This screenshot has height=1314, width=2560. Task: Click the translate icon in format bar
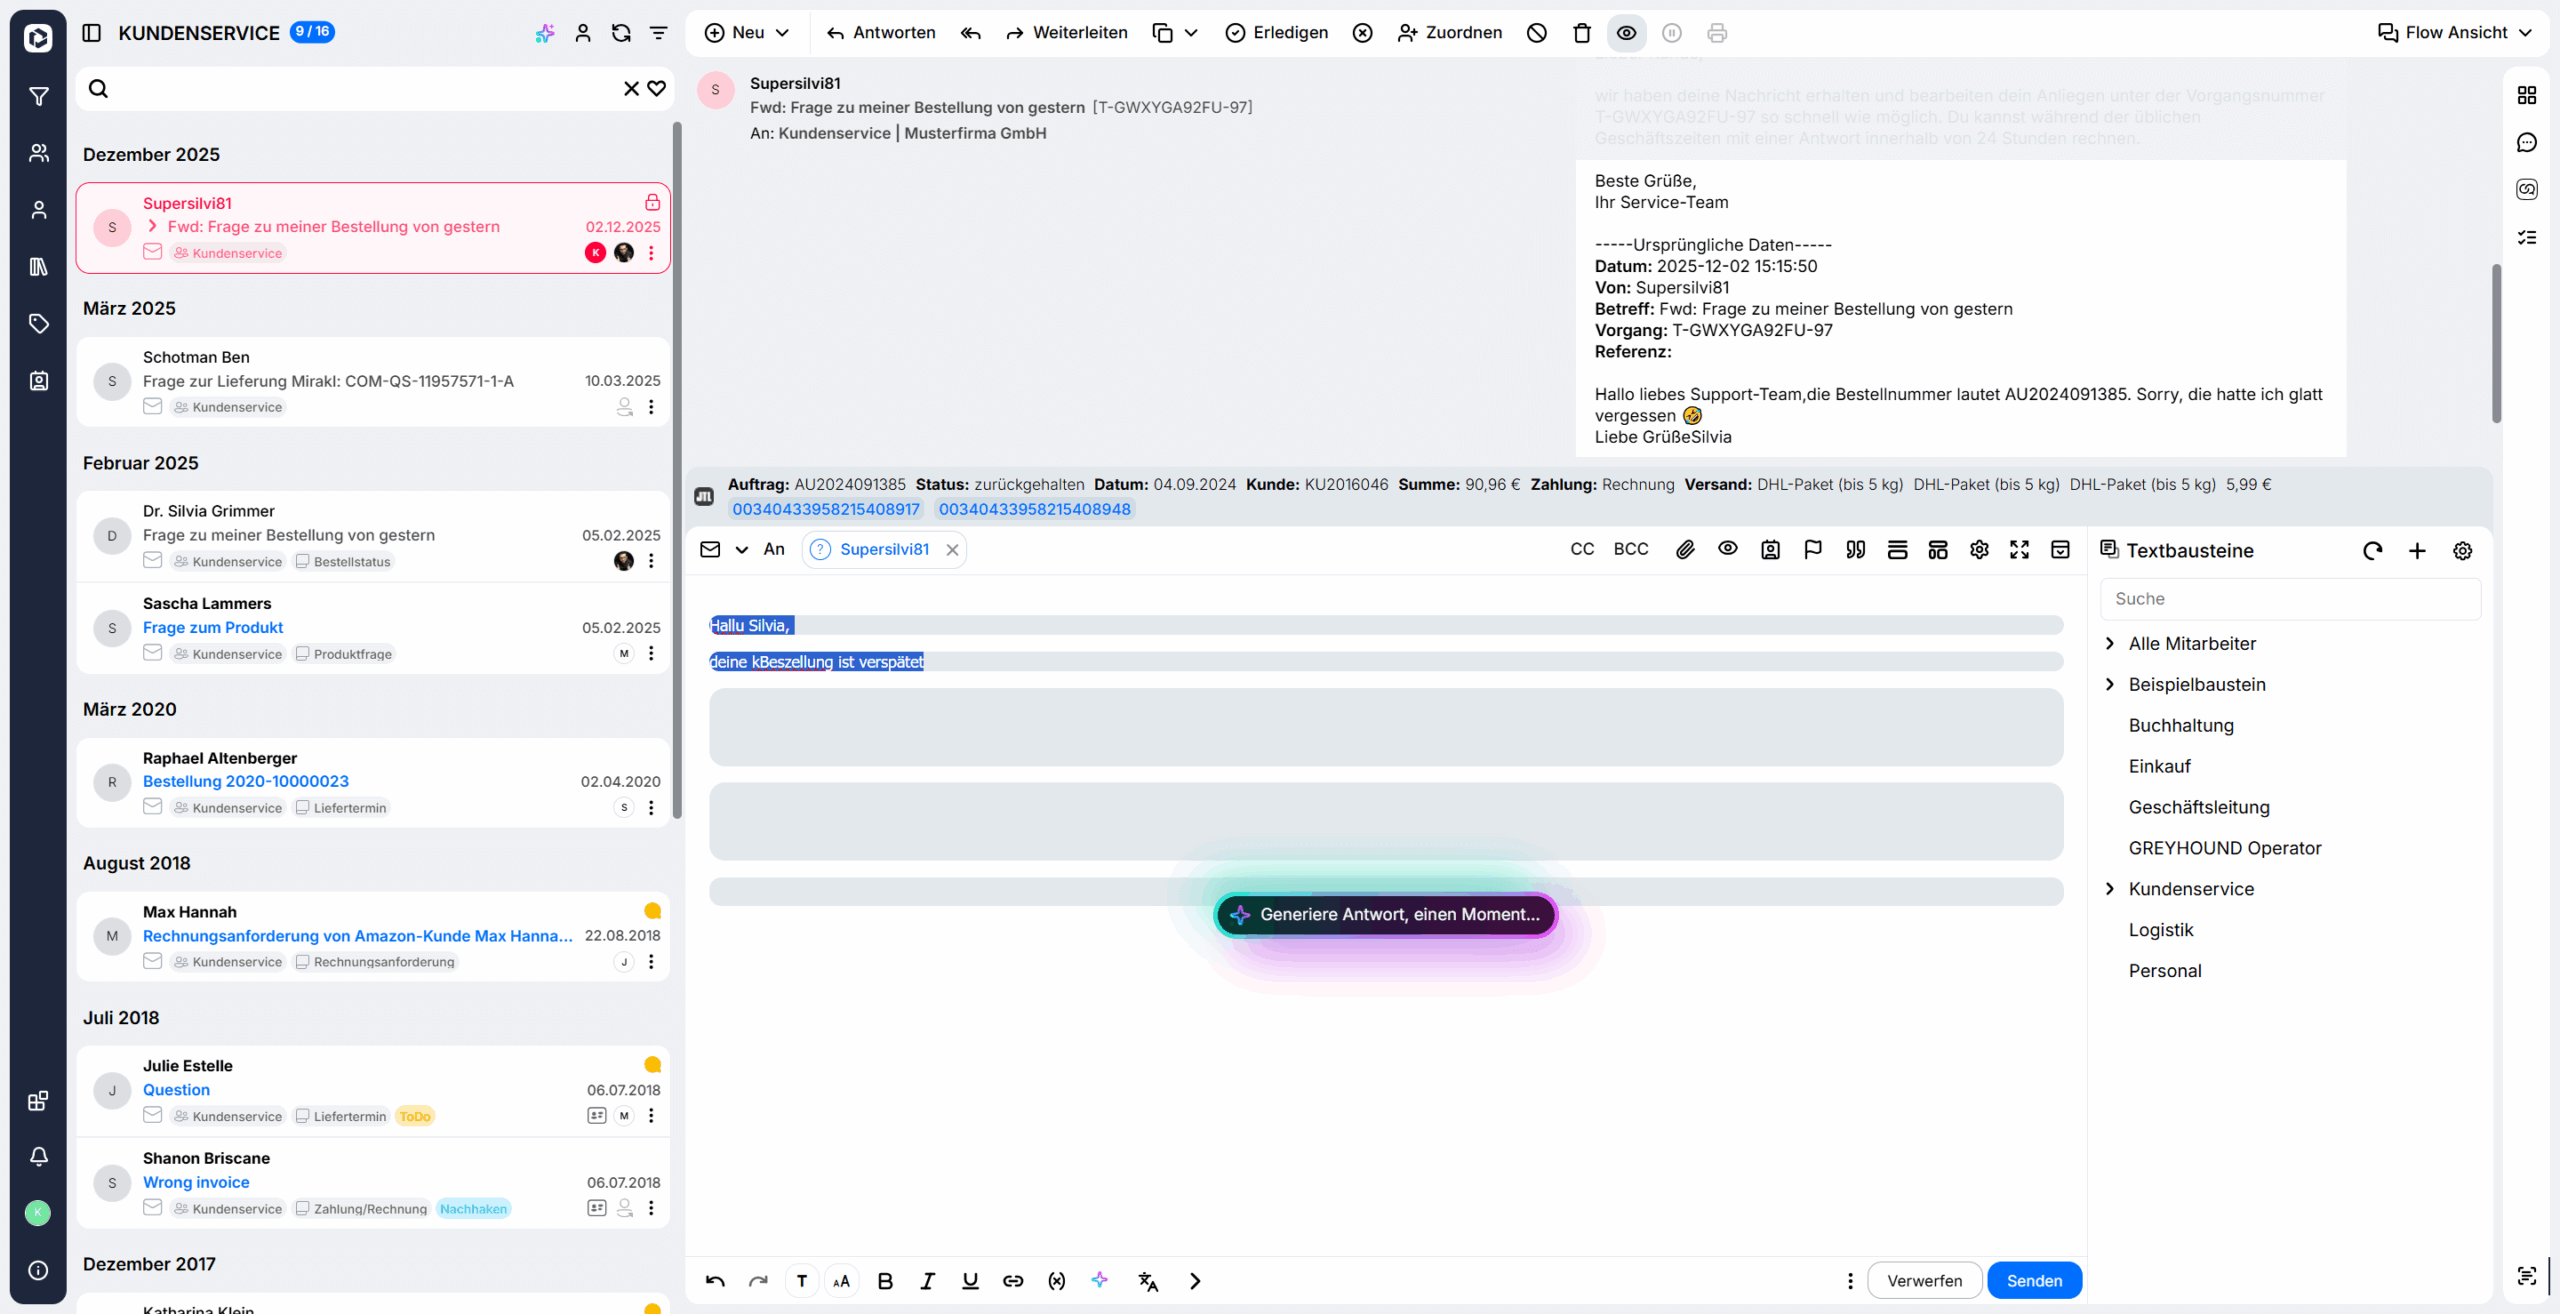point(1148,1280)
